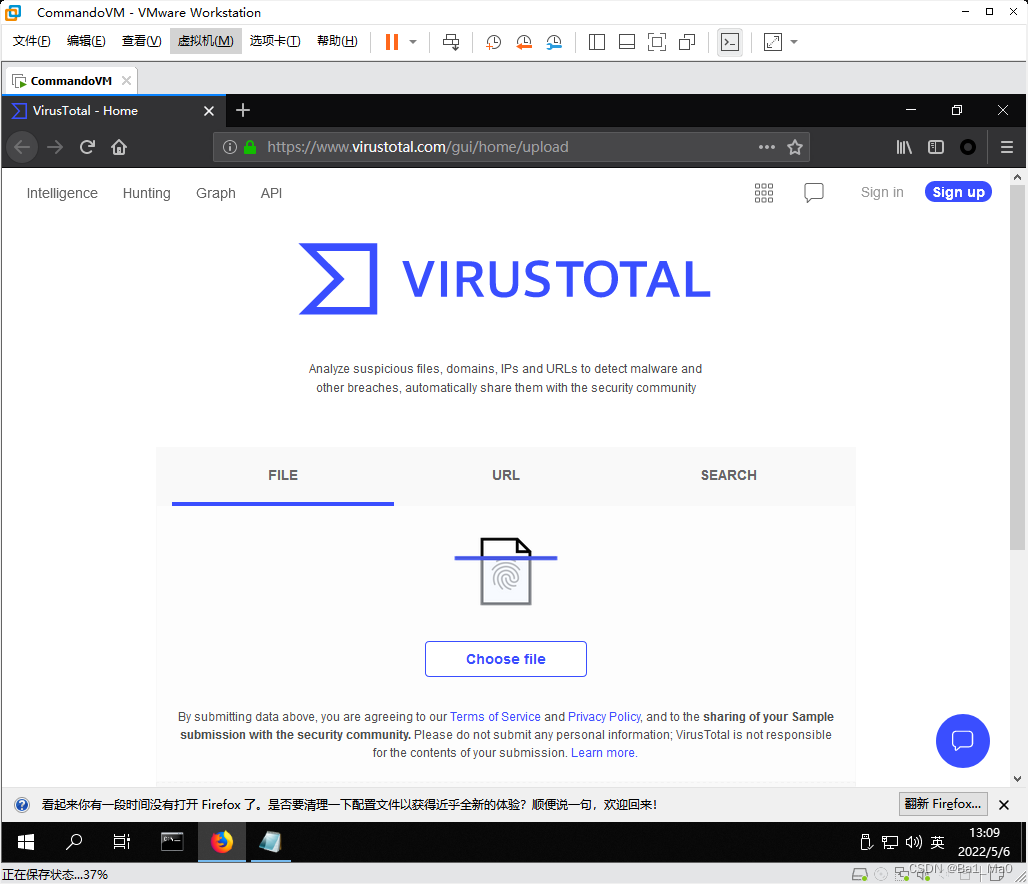The width and height of the screenshot is (1028, 884).
Task: Open the Firefox hamburger menu
Action: (1007, 147)
